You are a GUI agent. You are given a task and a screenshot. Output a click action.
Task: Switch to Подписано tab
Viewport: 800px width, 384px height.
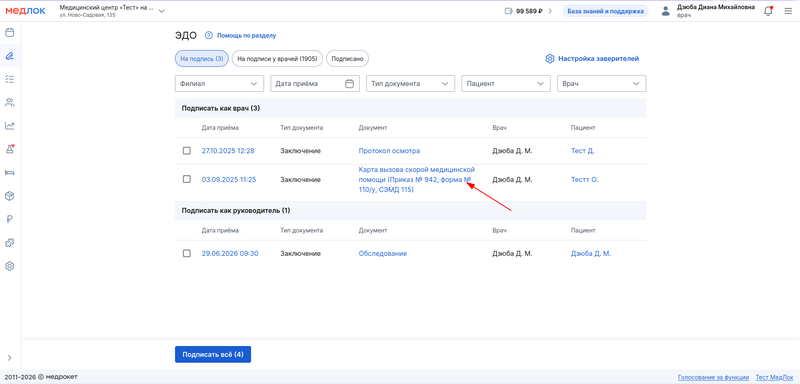(347, 59)
